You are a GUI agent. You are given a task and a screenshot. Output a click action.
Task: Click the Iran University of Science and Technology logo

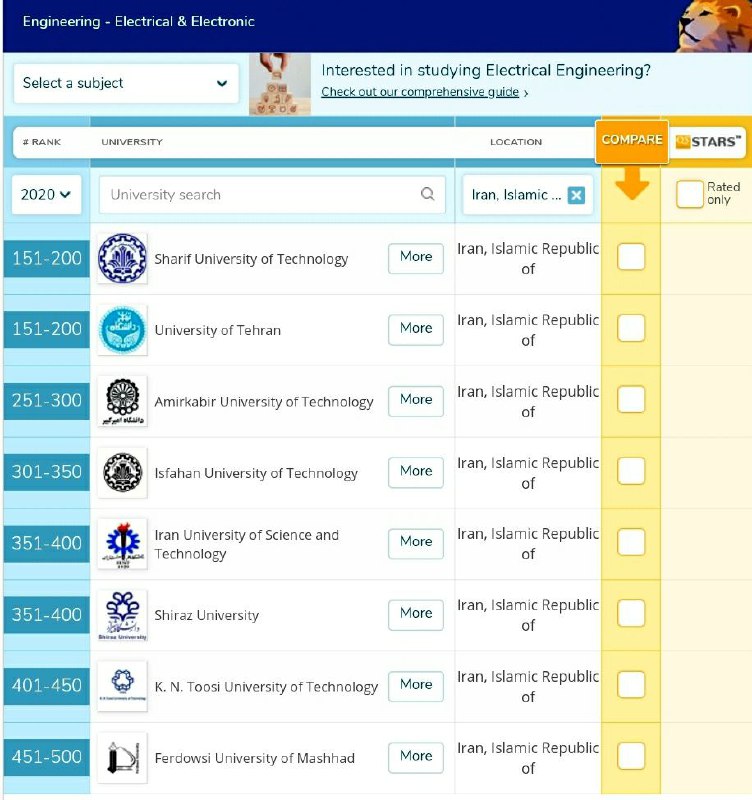click(122, 544)
